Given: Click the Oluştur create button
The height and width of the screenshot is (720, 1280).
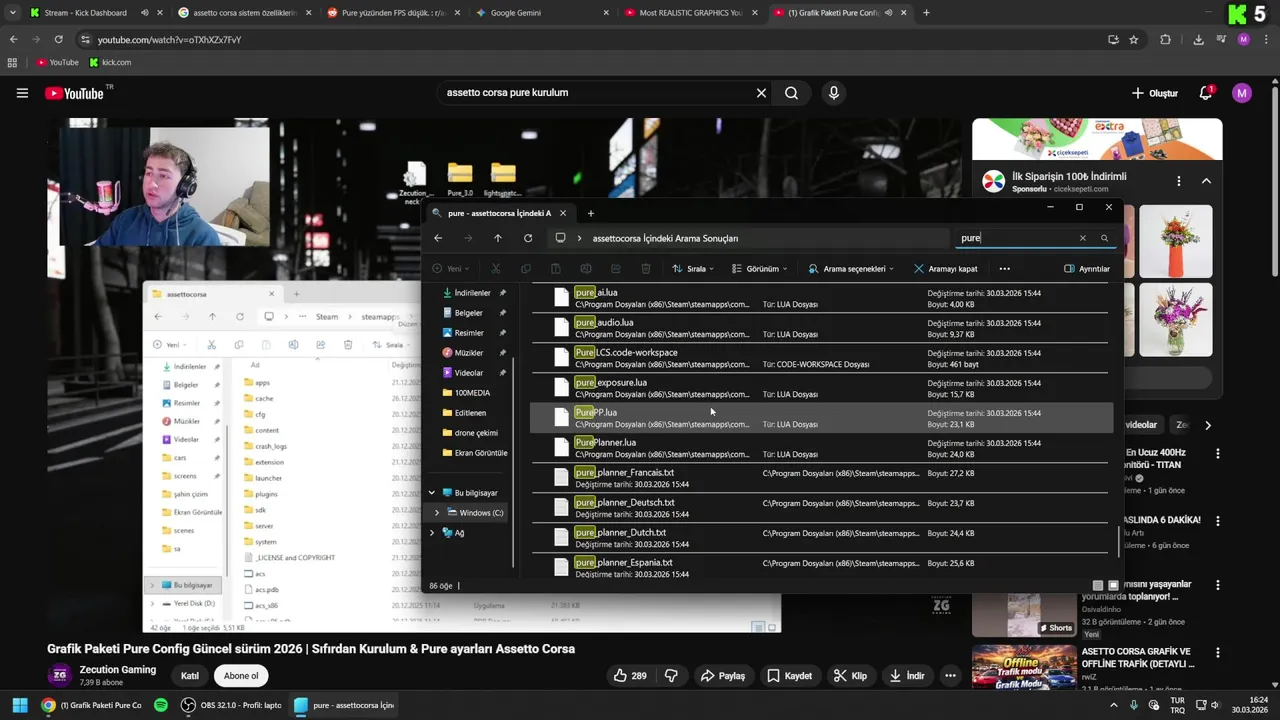Looking at the screenshot, I should 1155,93.
